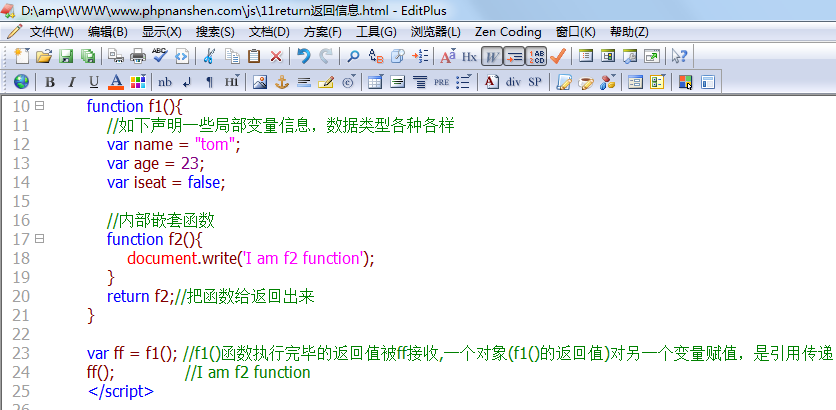Open the HTML table dropdown
This screenshot has width=836, height=410.
pos(375,82)
